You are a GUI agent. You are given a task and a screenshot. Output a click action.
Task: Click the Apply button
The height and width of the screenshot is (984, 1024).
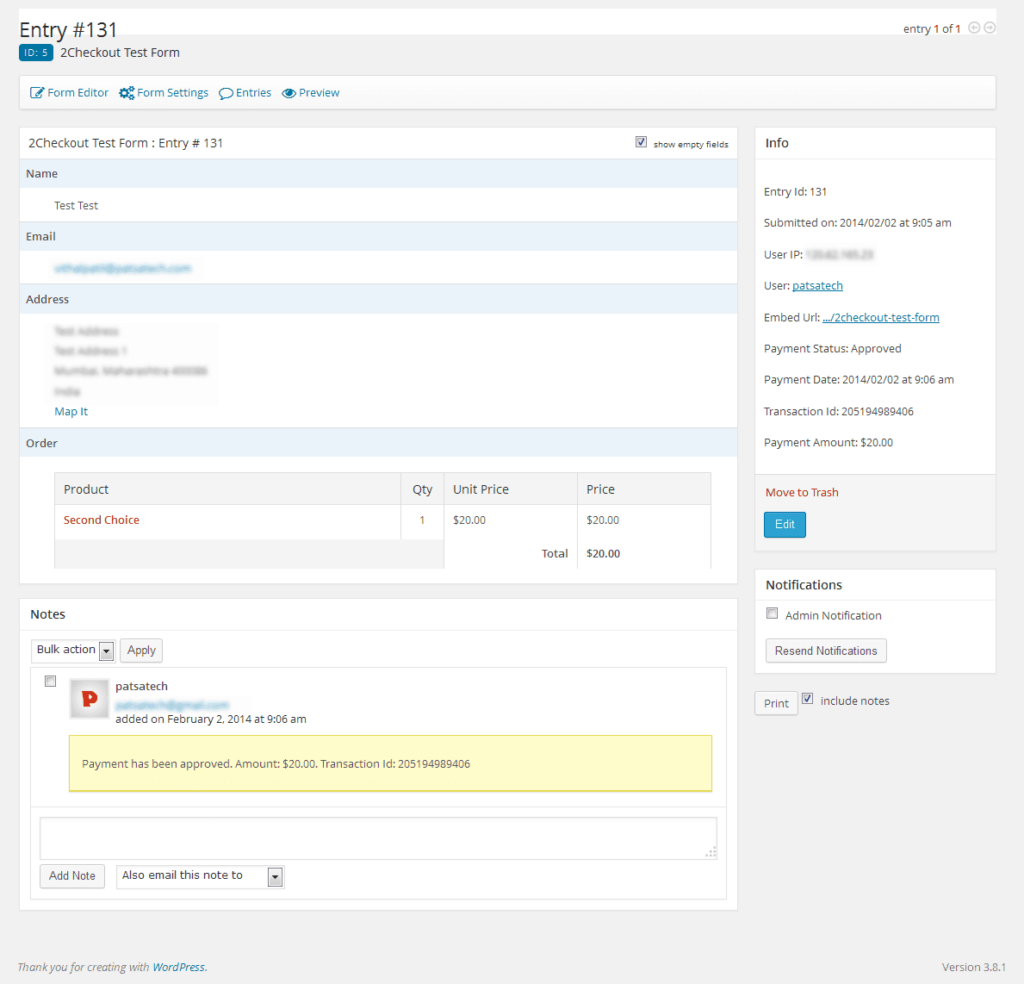point(141,650)
